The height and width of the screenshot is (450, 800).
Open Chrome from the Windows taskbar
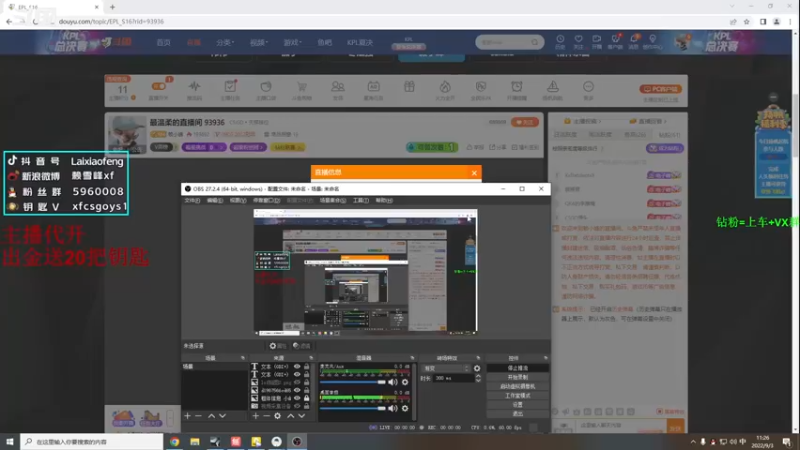(x=174, y=441)
